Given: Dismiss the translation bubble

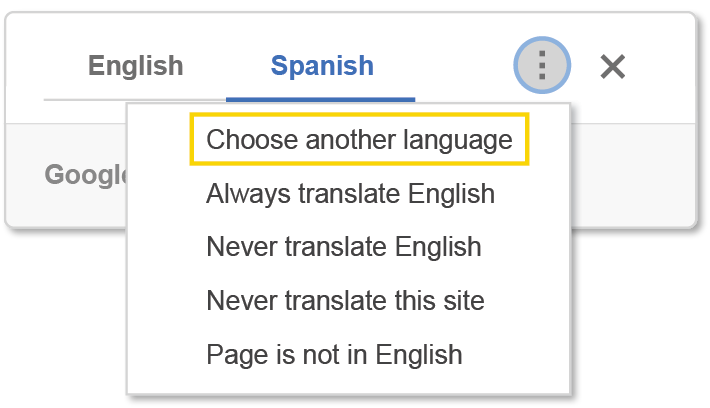Looking at the screenshot, I should click(x=612, y=67).
